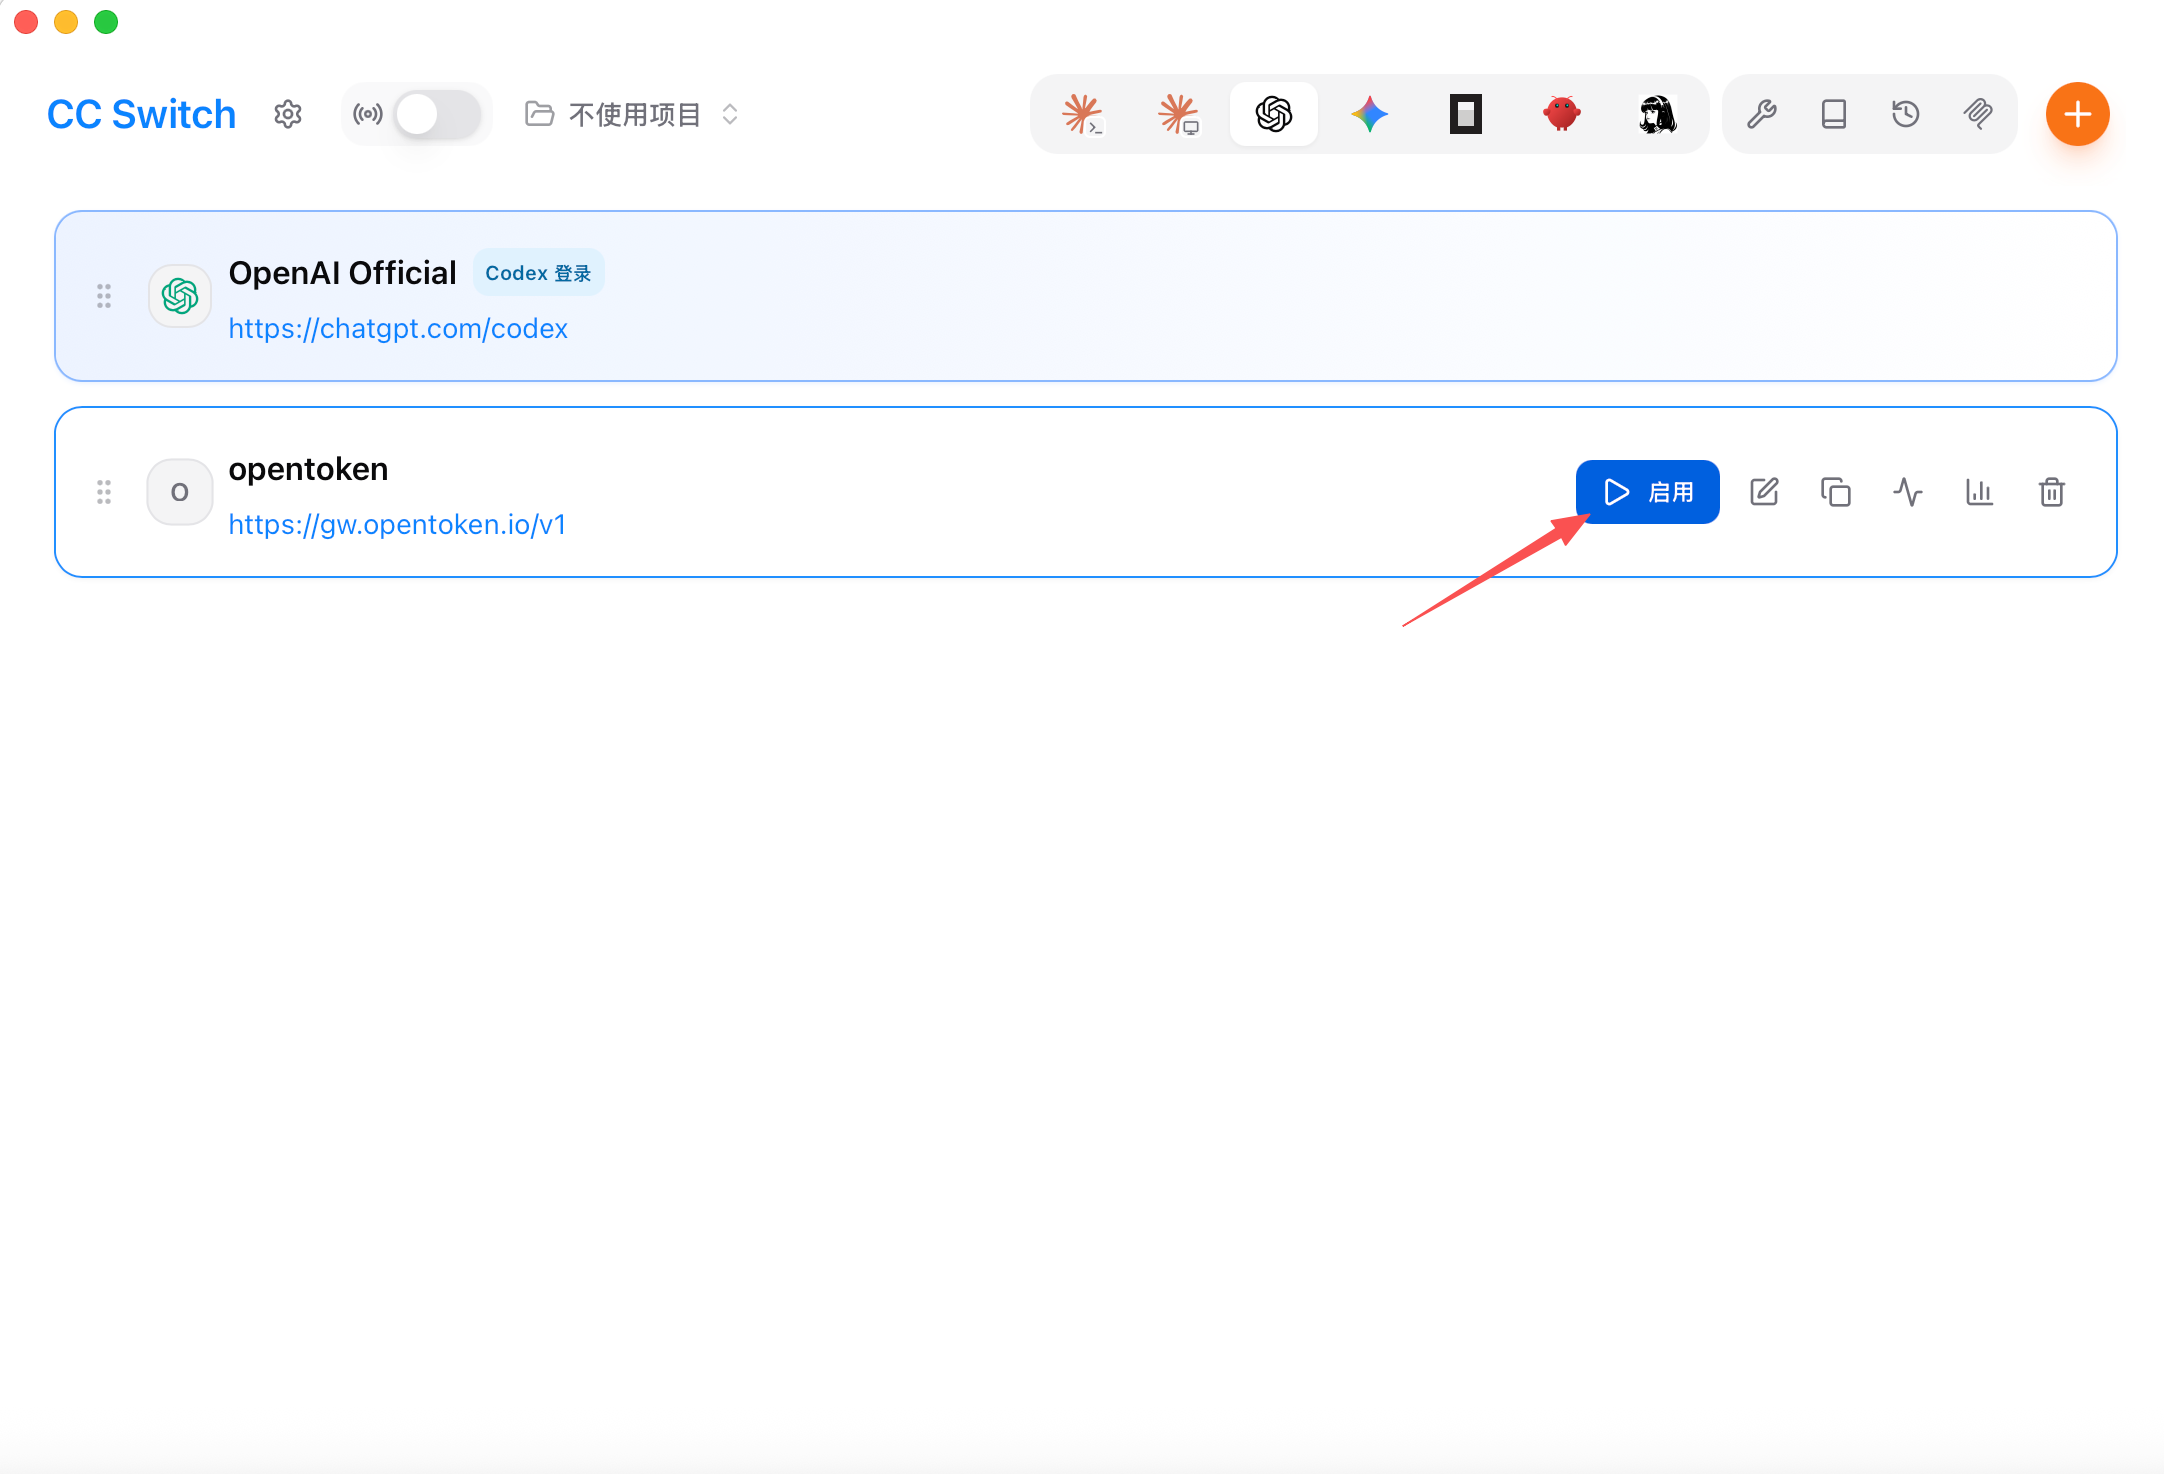The image size is (2164, 1474).
Task: Click the paperclip icon in the toolbar
Action: pos(1978,114)
